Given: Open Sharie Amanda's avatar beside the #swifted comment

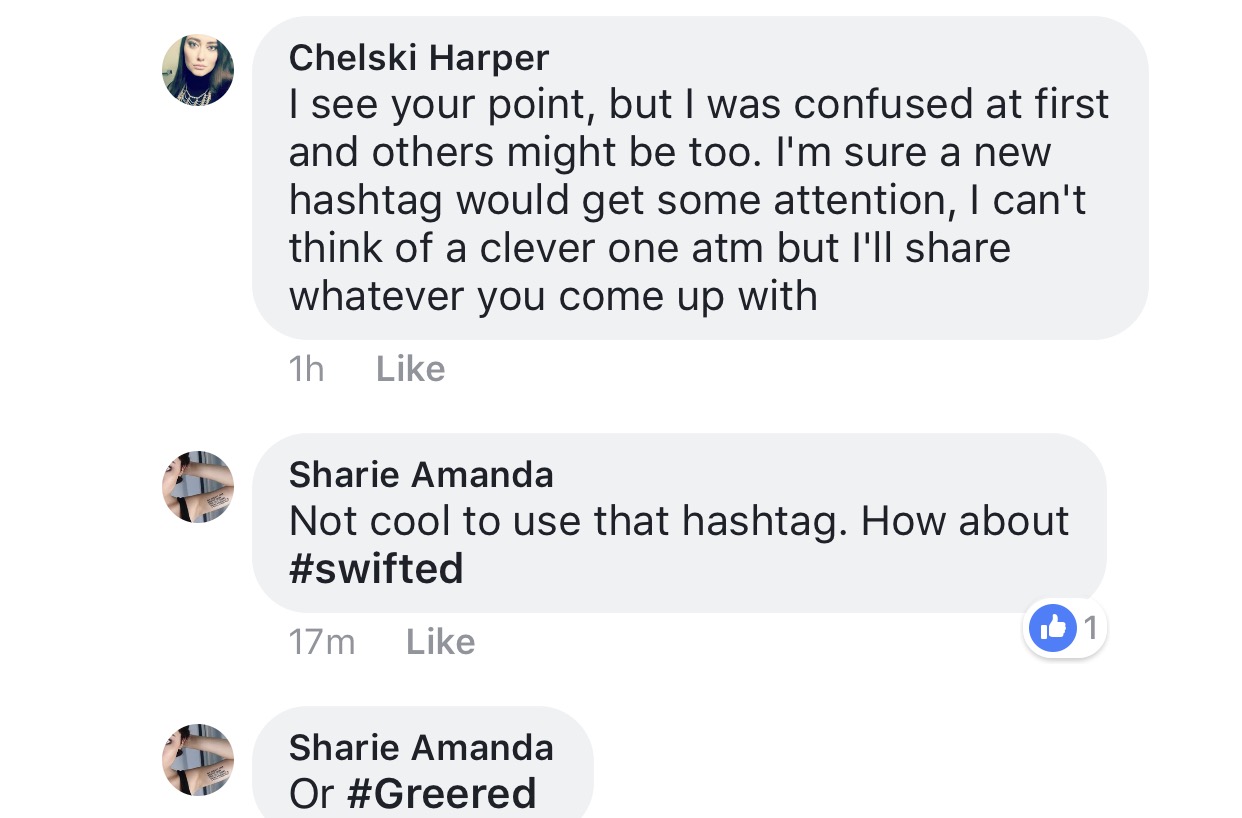Looking at the screenshot, I should pos(198,487).
